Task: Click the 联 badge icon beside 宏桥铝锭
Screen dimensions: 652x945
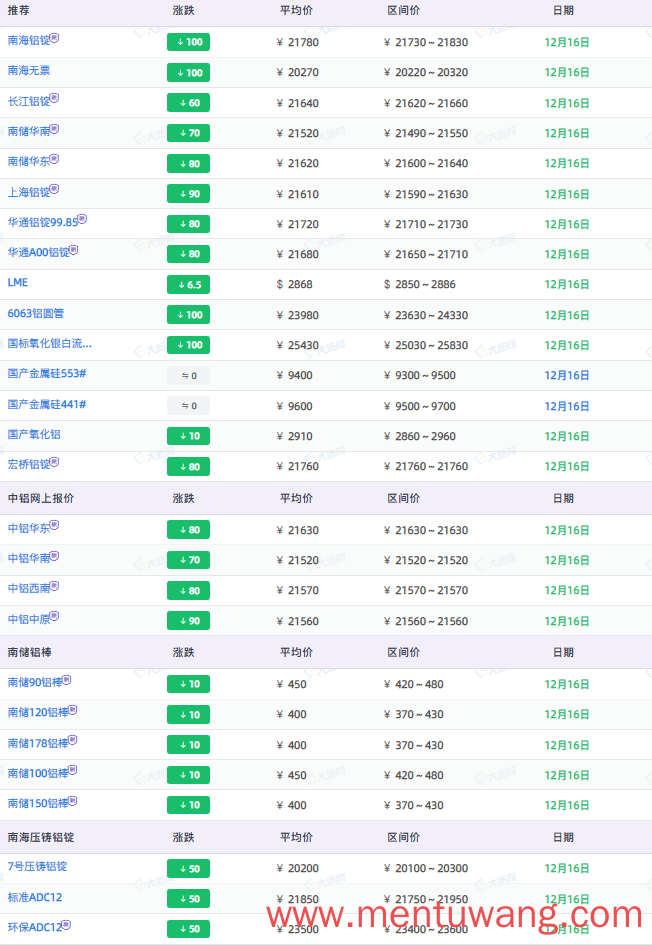Action: (x=54, y=462)
